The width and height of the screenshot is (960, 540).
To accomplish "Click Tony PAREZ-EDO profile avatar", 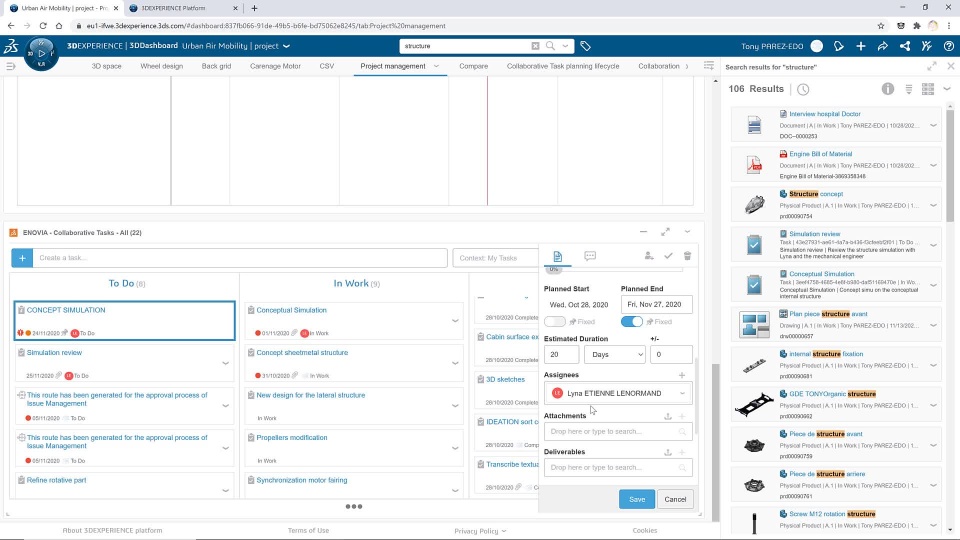I will pyautogui.click(x=817, y=46).
